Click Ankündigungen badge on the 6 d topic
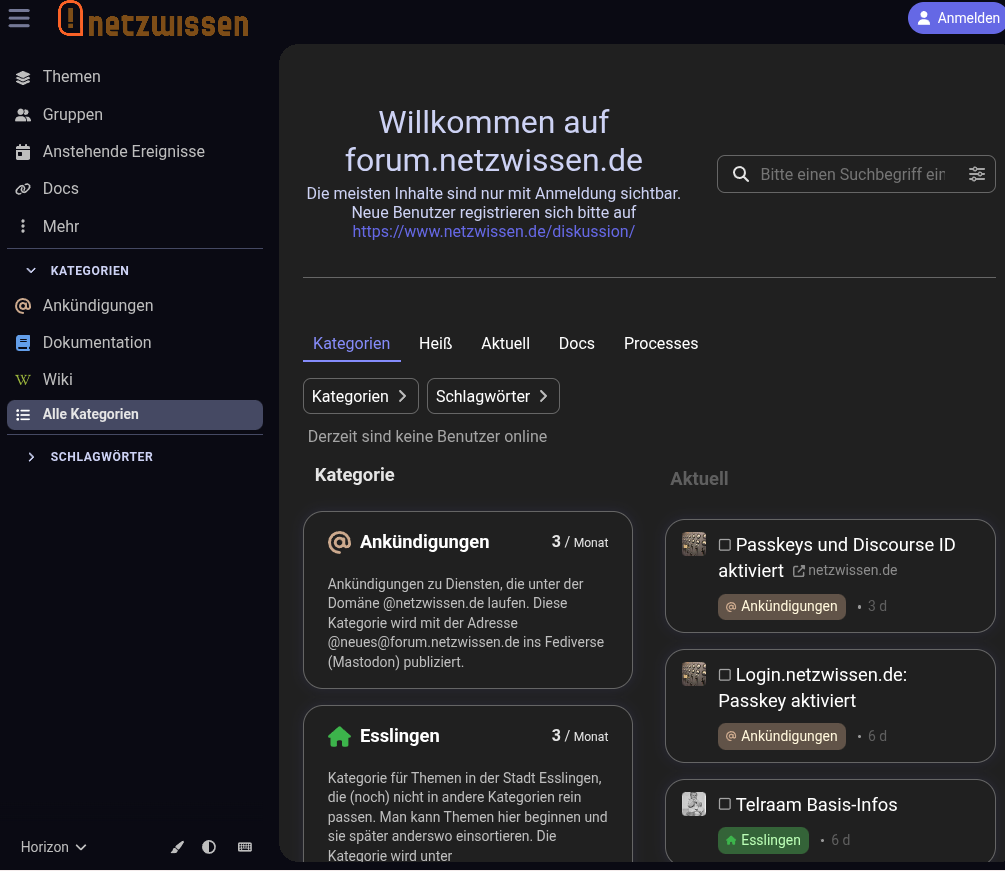 coord(782,736)
